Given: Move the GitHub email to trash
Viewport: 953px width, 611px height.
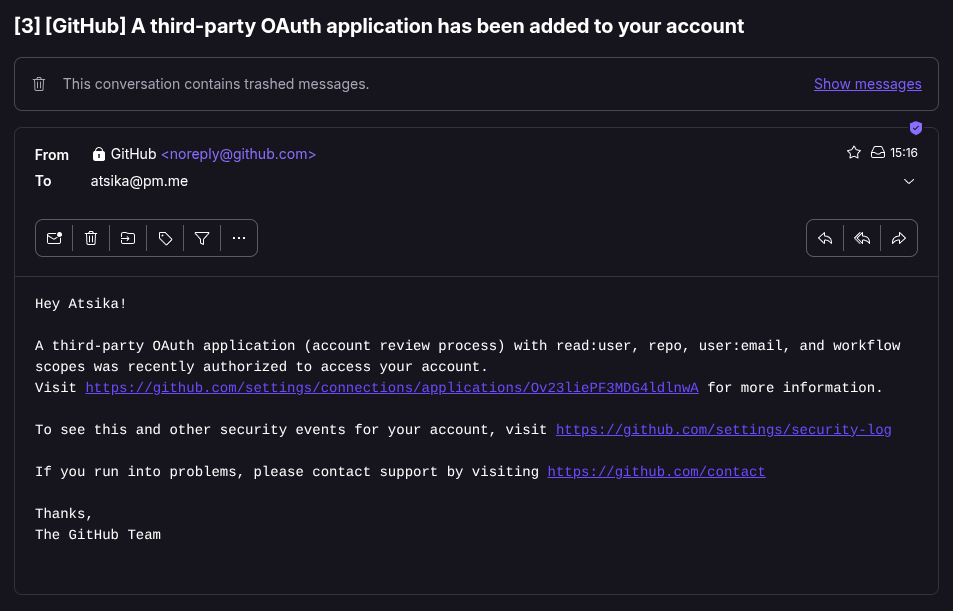Looking at the screenshot, I should point(91,238).
